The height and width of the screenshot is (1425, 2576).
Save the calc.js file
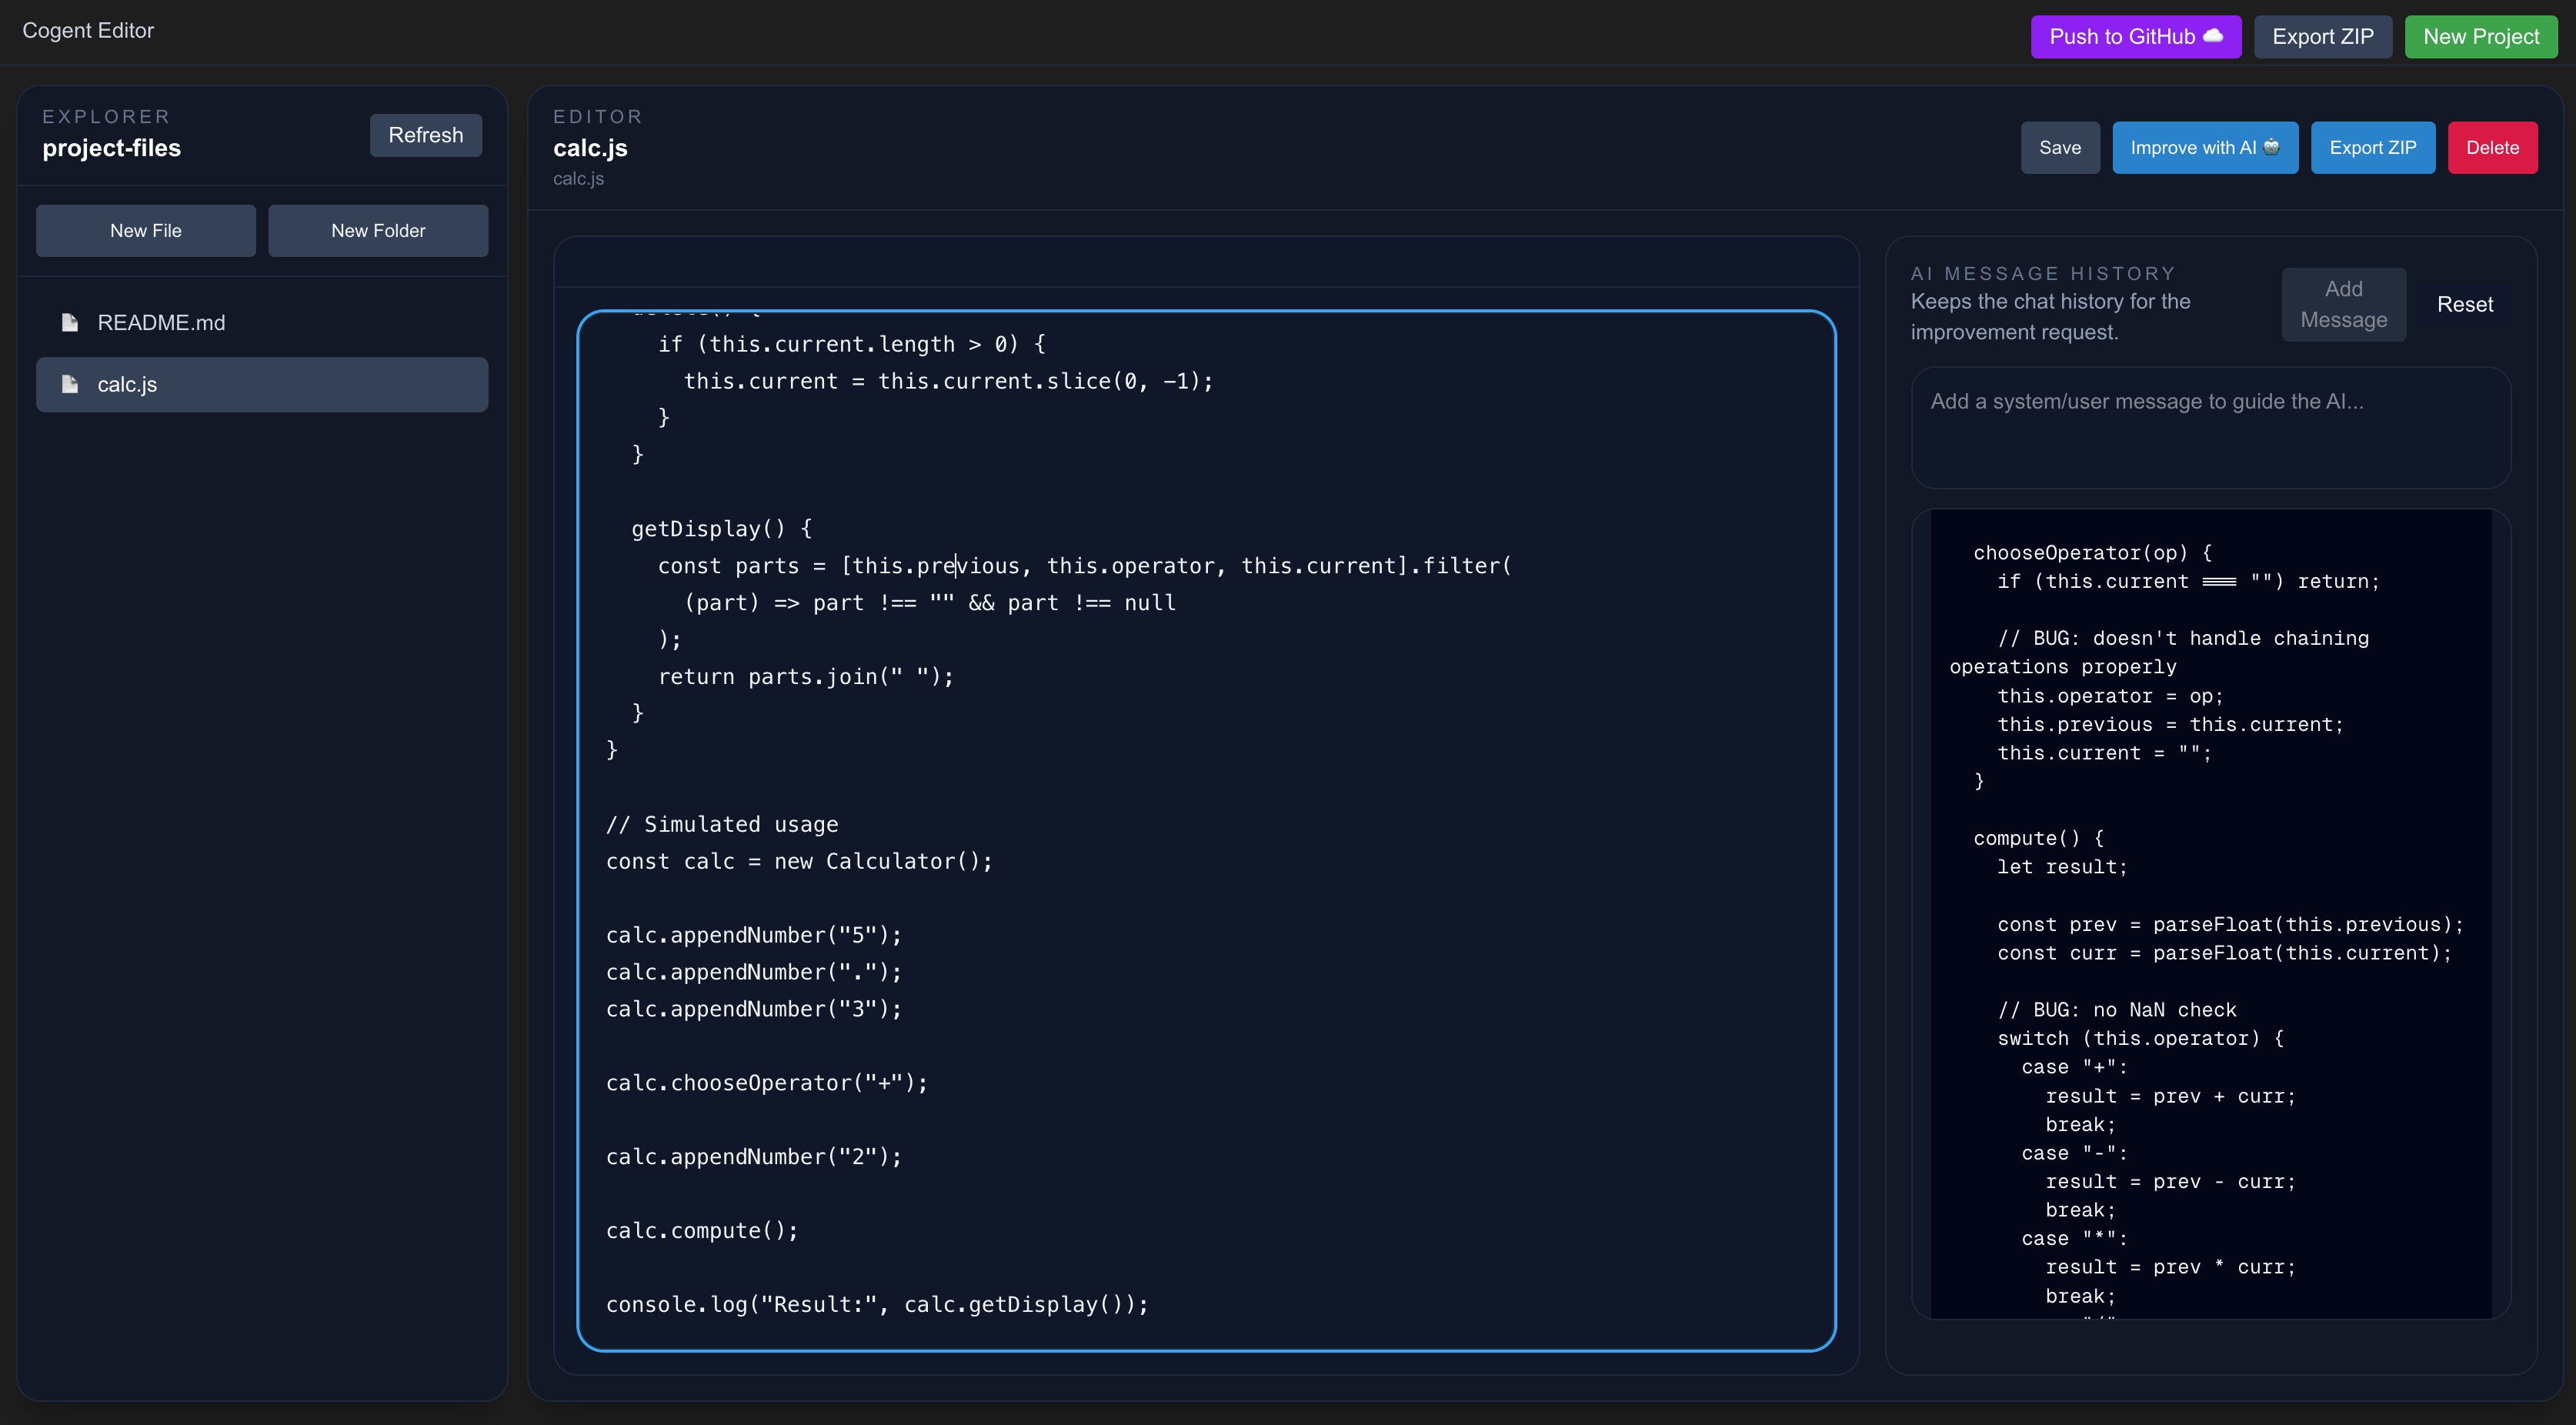click(x=2059, y=147)
